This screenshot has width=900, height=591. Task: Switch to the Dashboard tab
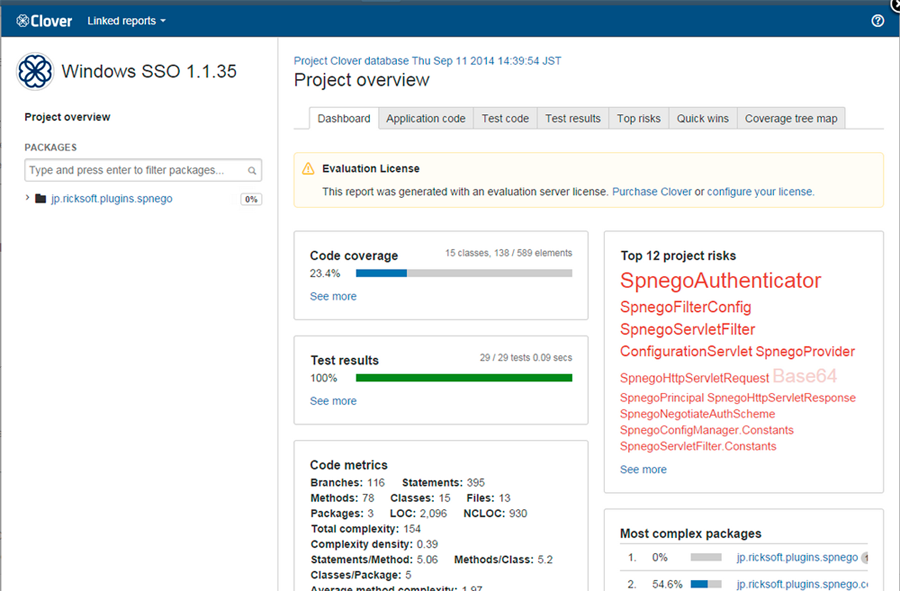[x=344, y=119]
